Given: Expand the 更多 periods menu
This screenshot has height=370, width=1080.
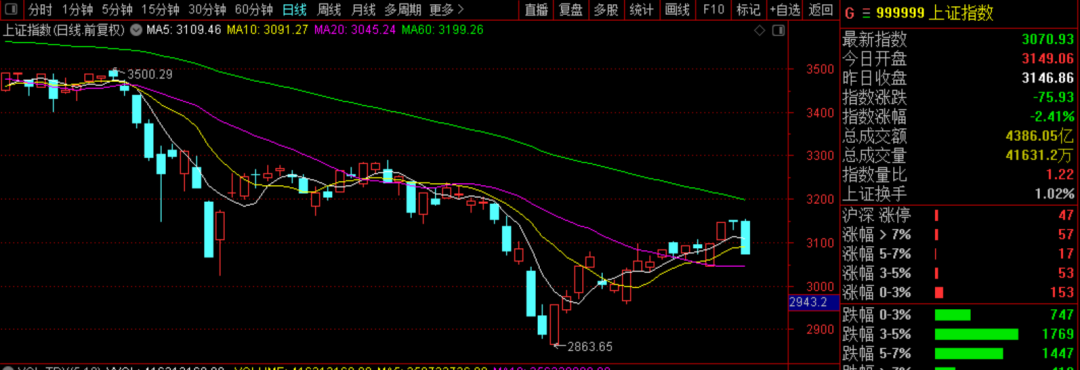Looking at the screenshot, I should click(x=446, y=10).
